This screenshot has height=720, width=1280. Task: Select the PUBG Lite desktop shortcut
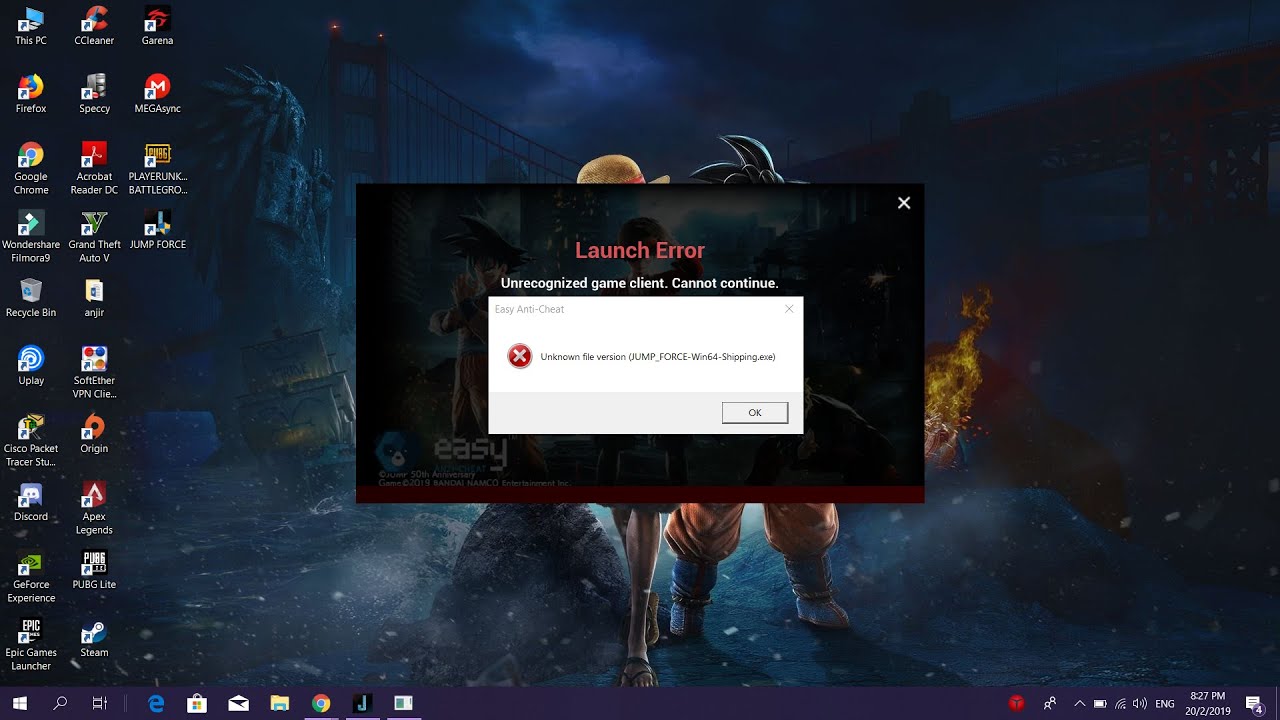point(94,570)
